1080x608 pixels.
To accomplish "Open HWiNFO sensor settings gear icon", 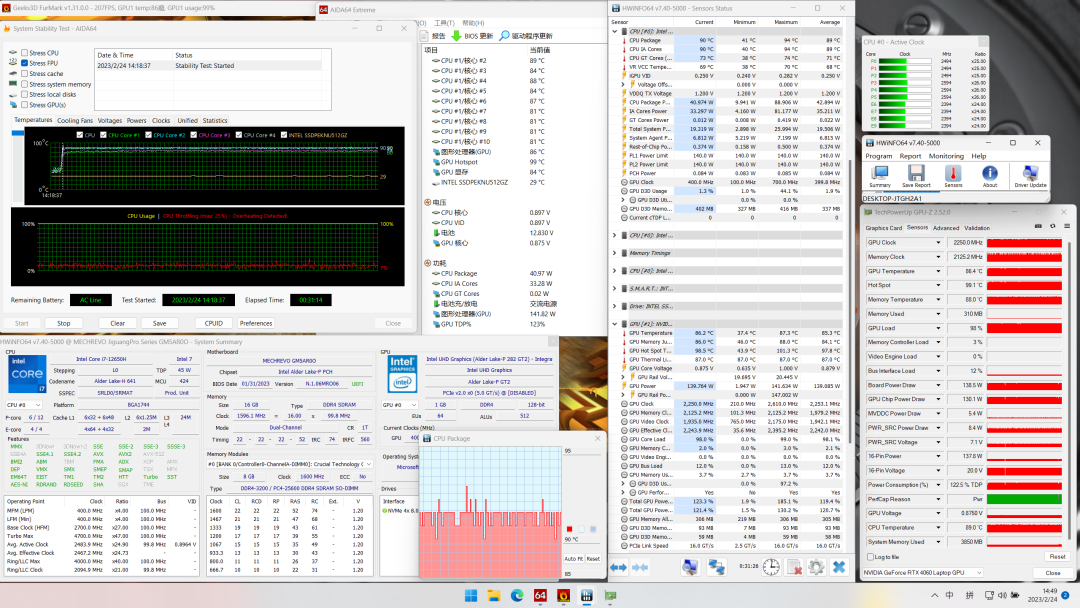I will pyautogui.click(x=816, y=567).
